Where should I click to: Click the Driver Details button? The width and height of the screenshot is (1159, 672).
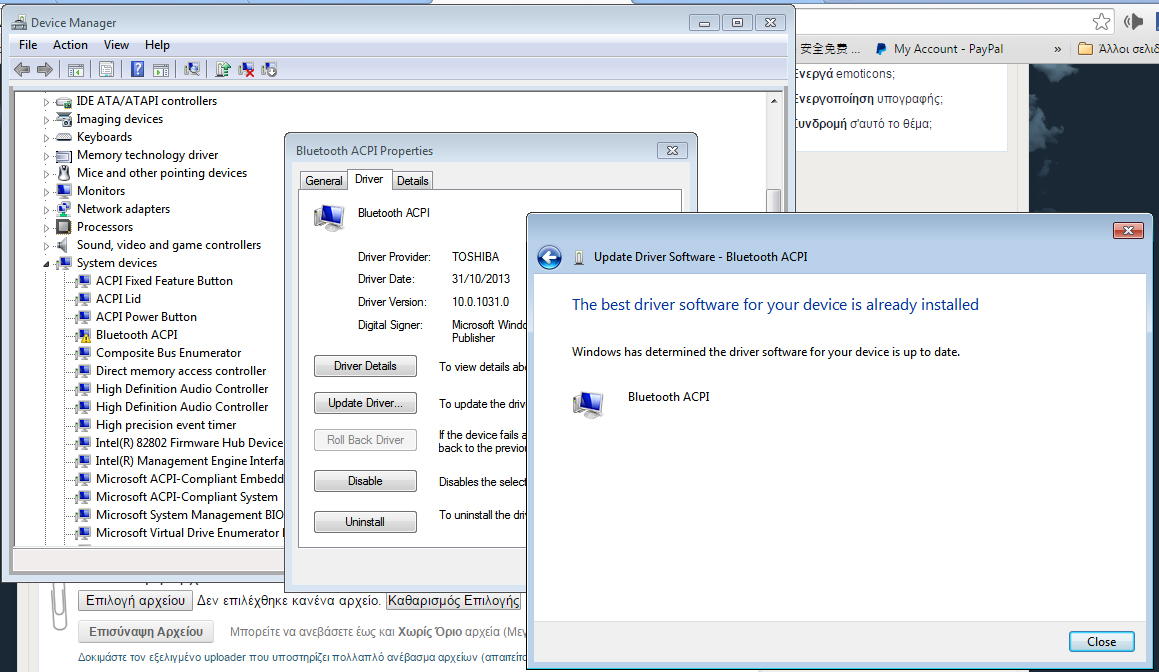click(x=365, y=366)
